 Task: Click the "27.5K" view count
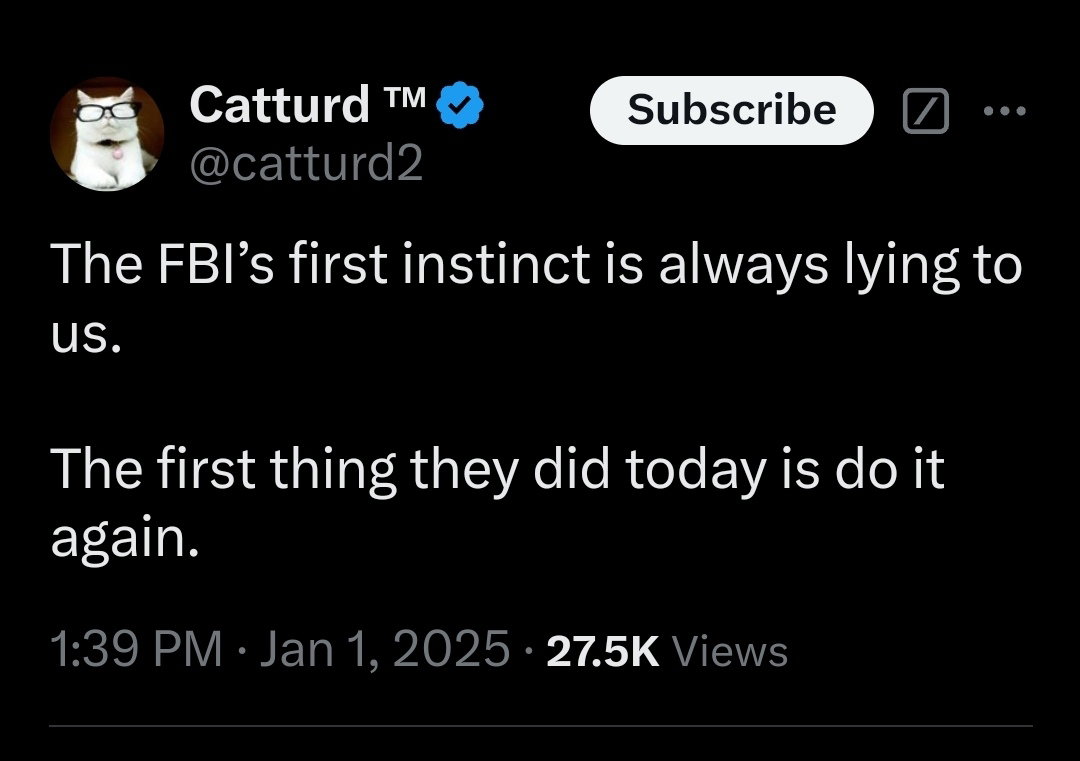point(595,652)
